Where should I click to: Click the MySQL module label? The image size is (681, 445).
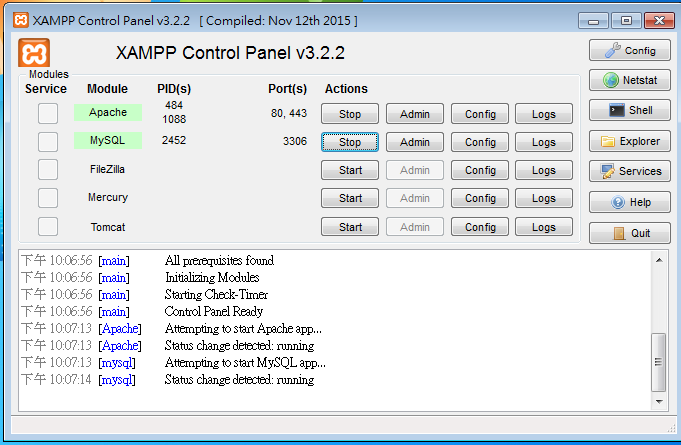tap(108, 140)
